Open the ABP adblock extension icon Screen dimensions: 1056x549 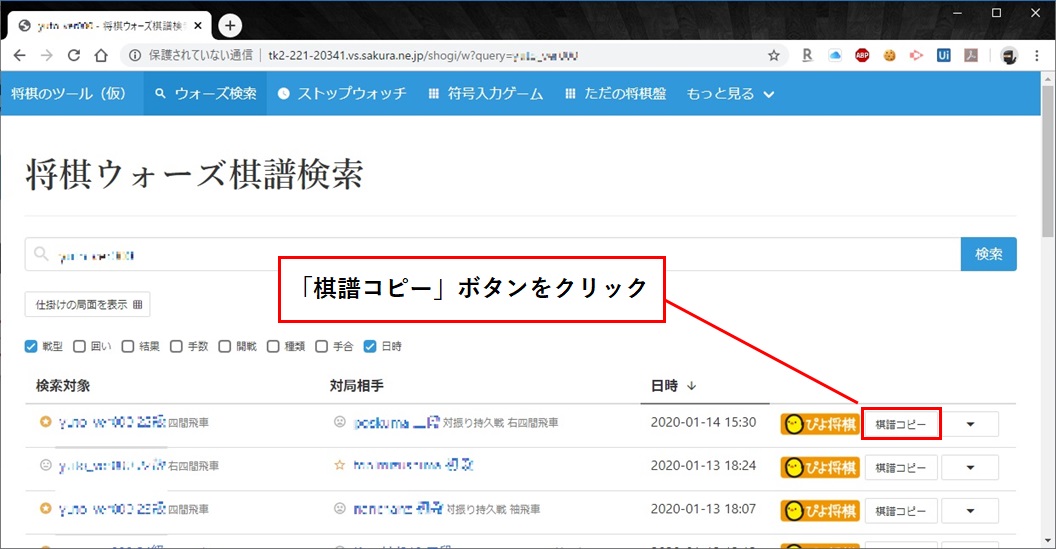click(x=862, y=56)
